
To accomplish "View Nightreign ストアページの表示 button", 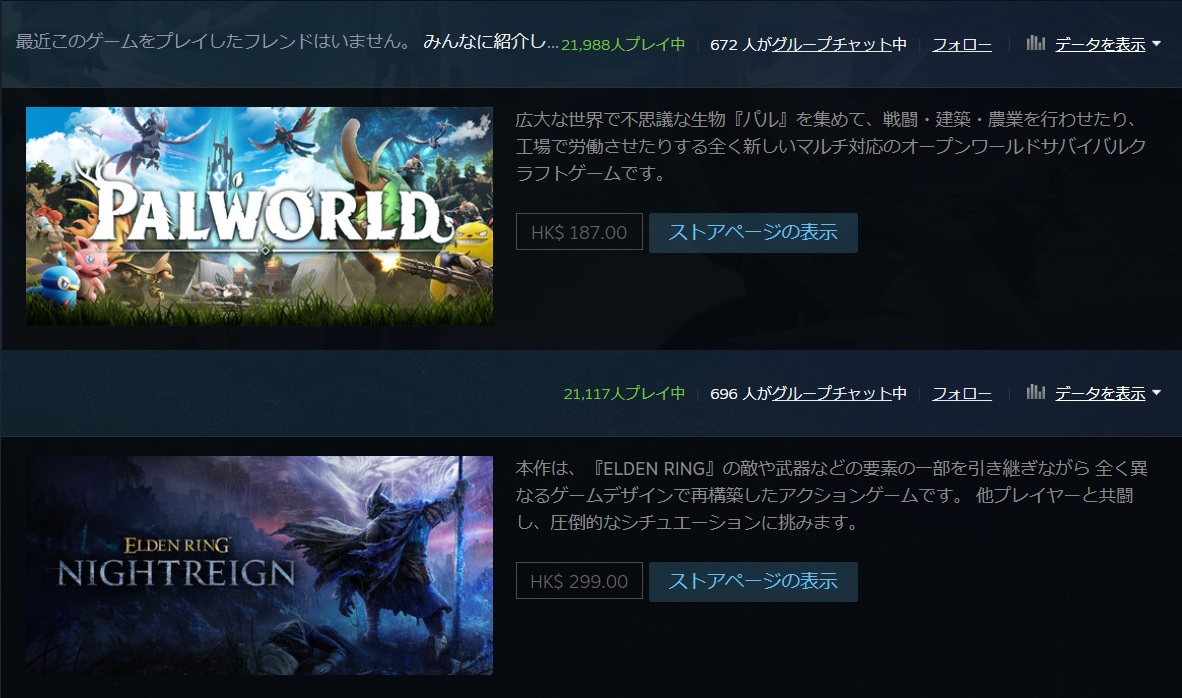I will [x=753, y=581].
